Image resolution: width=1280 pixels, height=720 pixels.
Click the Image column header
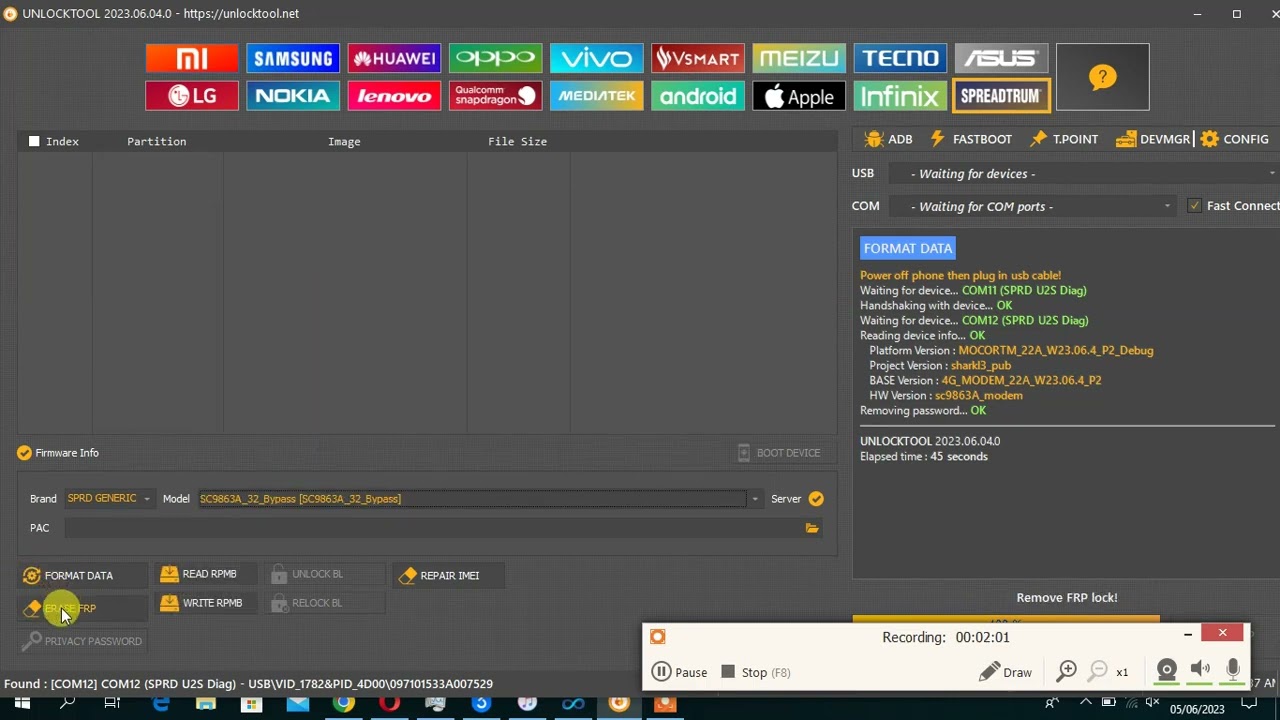(344, 141)
